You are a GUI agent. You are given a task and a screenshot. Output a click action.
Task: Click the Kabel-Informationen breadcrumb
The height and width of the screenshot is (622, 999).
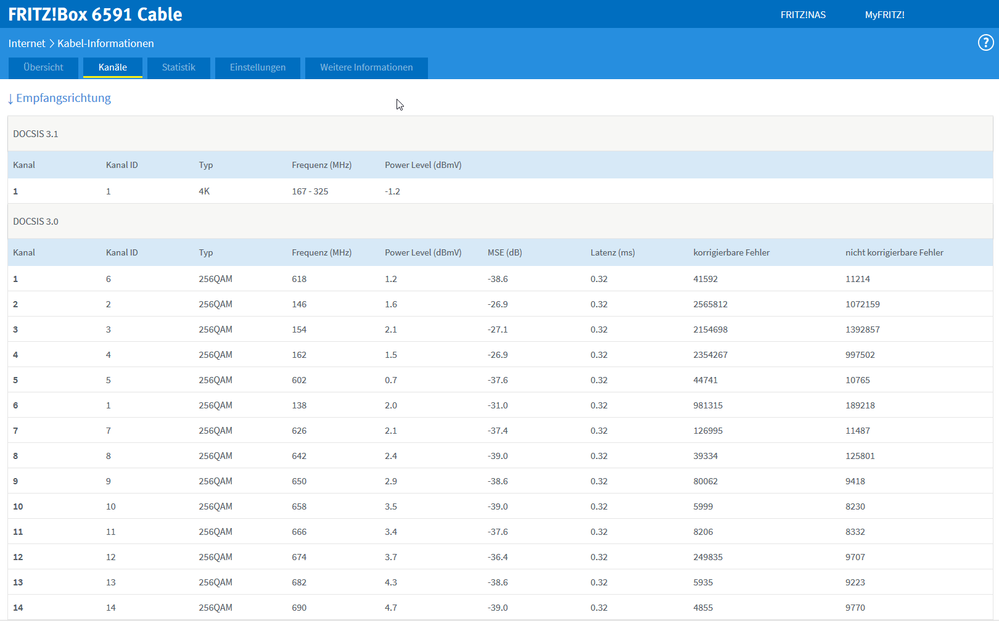click(105, 44)
